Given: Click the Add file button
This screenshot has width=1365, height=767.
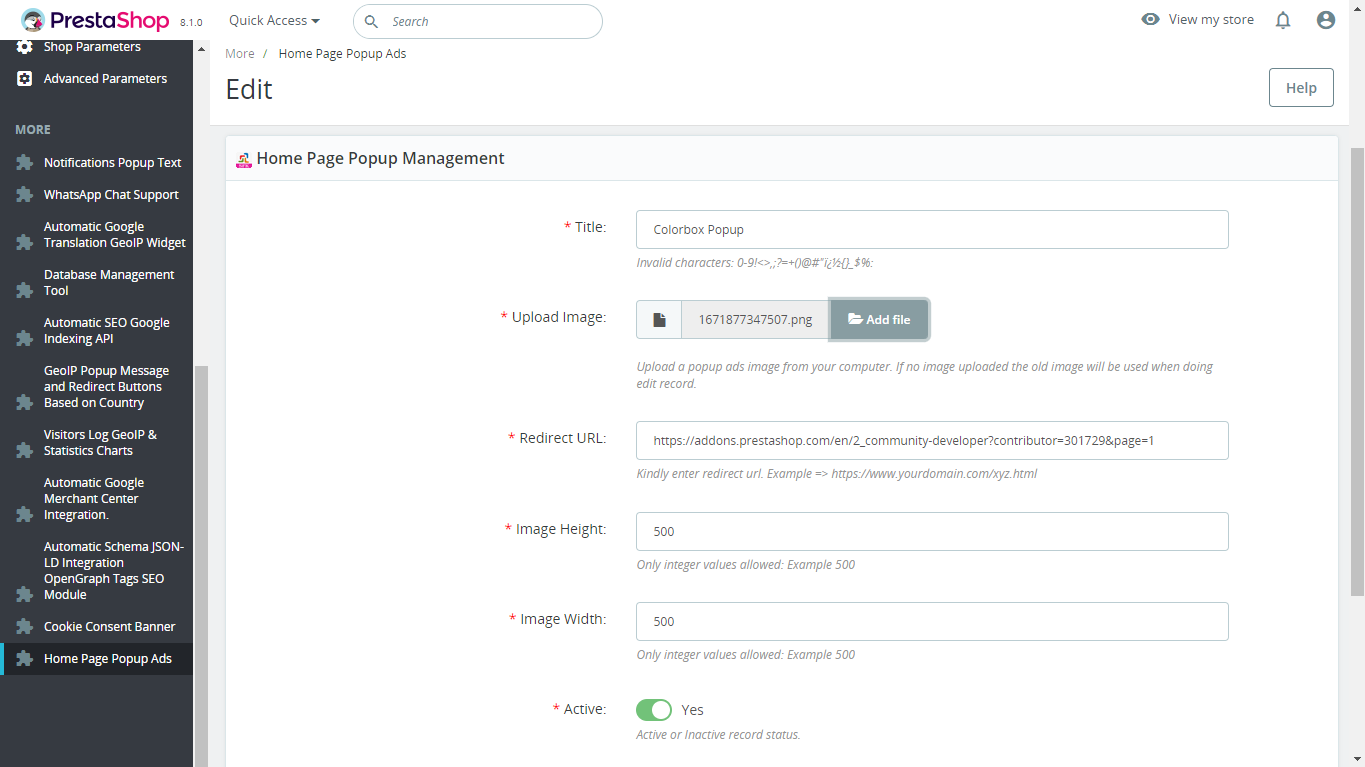Looking at the screenshot, I should tap(879, 320).
